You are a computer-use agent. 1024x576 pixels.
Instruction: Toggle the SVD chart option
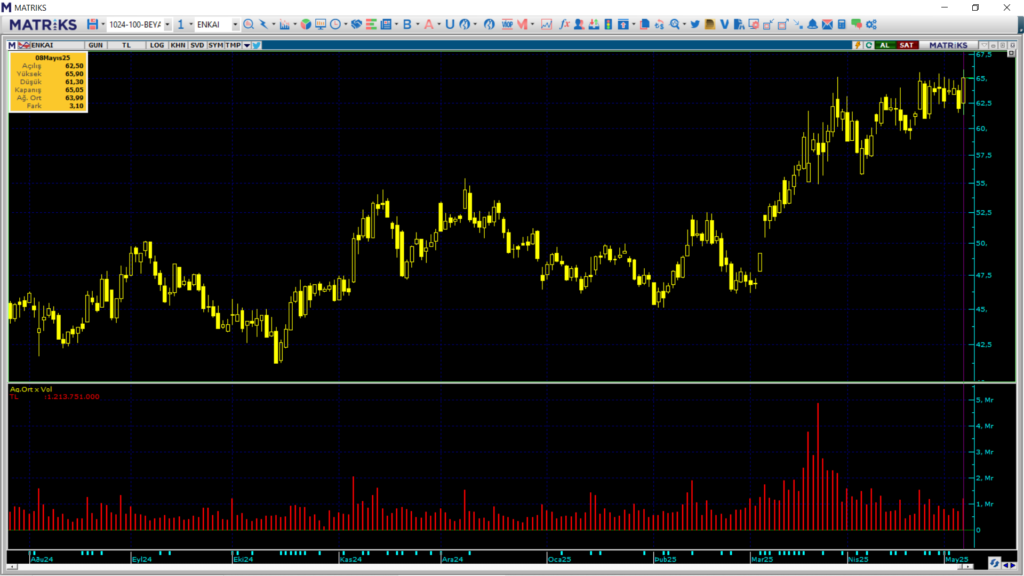pos(197,45)
